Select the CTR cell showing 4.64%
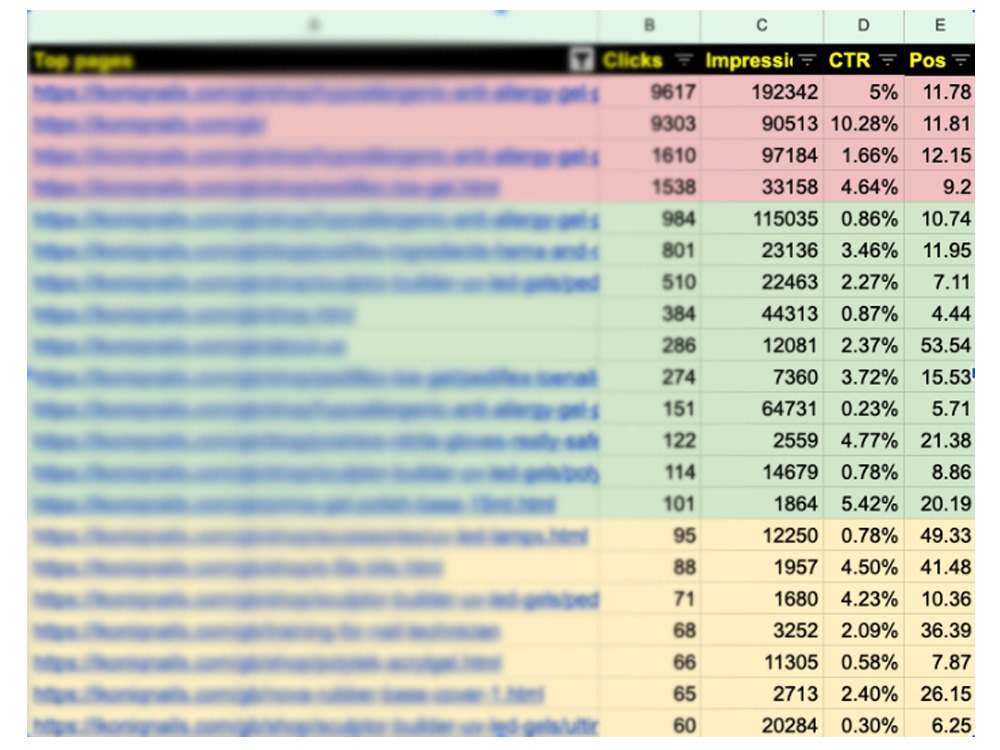The height and width of the screenshot is (750, 1000). pos(864,188)
